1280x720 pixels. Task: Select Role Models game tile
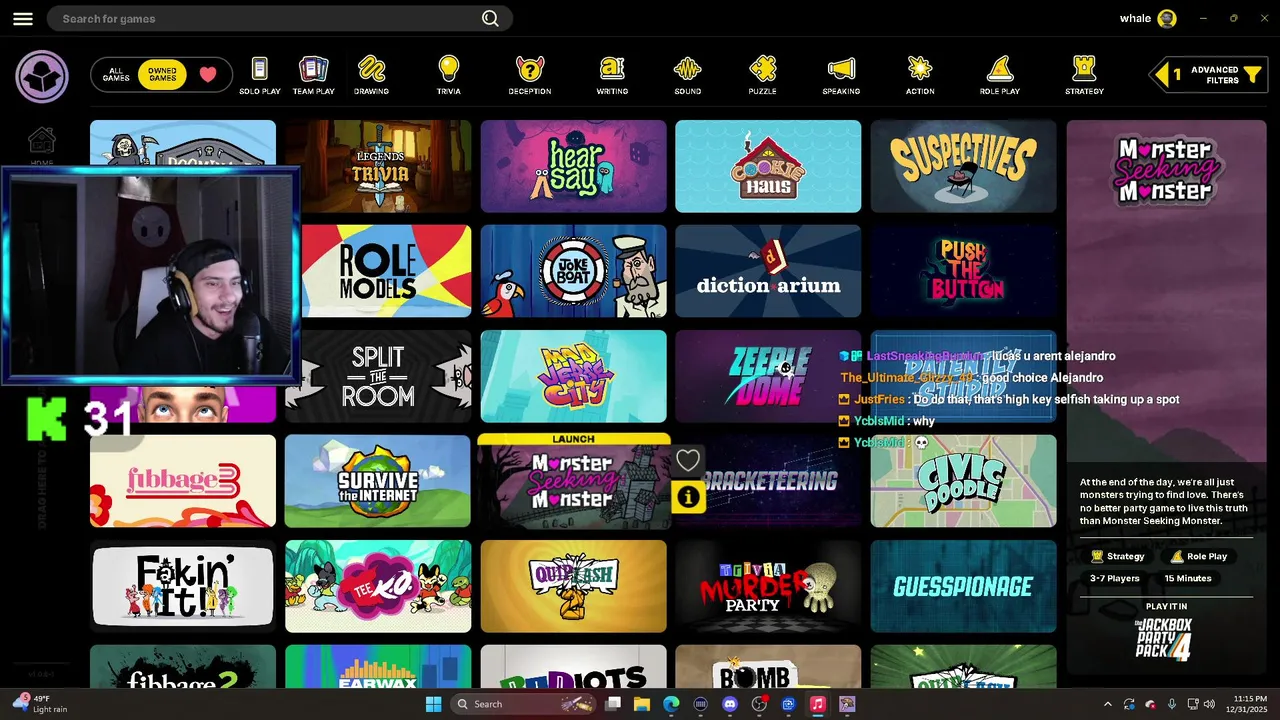point(386,271)
